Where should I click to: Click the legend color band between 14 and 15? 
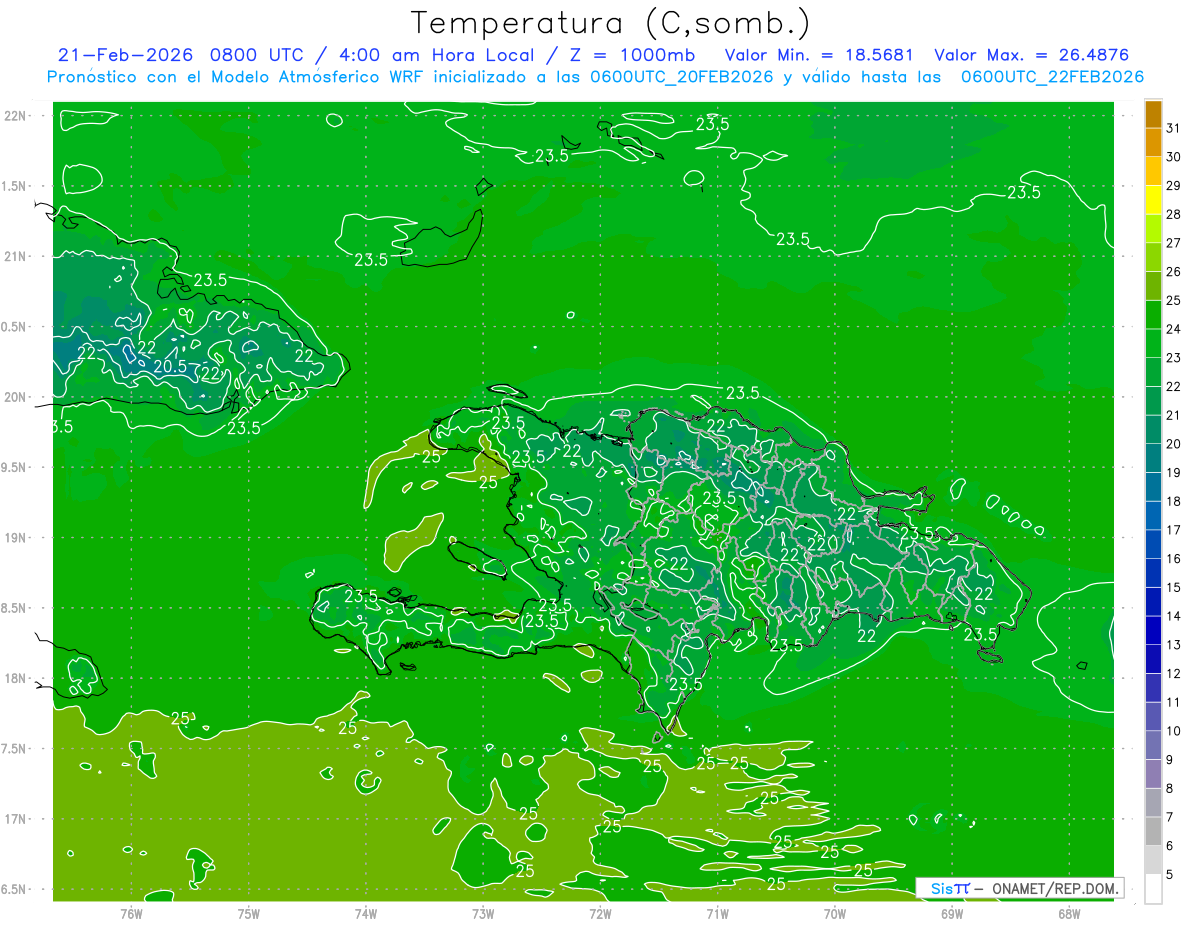[1153, 602]
